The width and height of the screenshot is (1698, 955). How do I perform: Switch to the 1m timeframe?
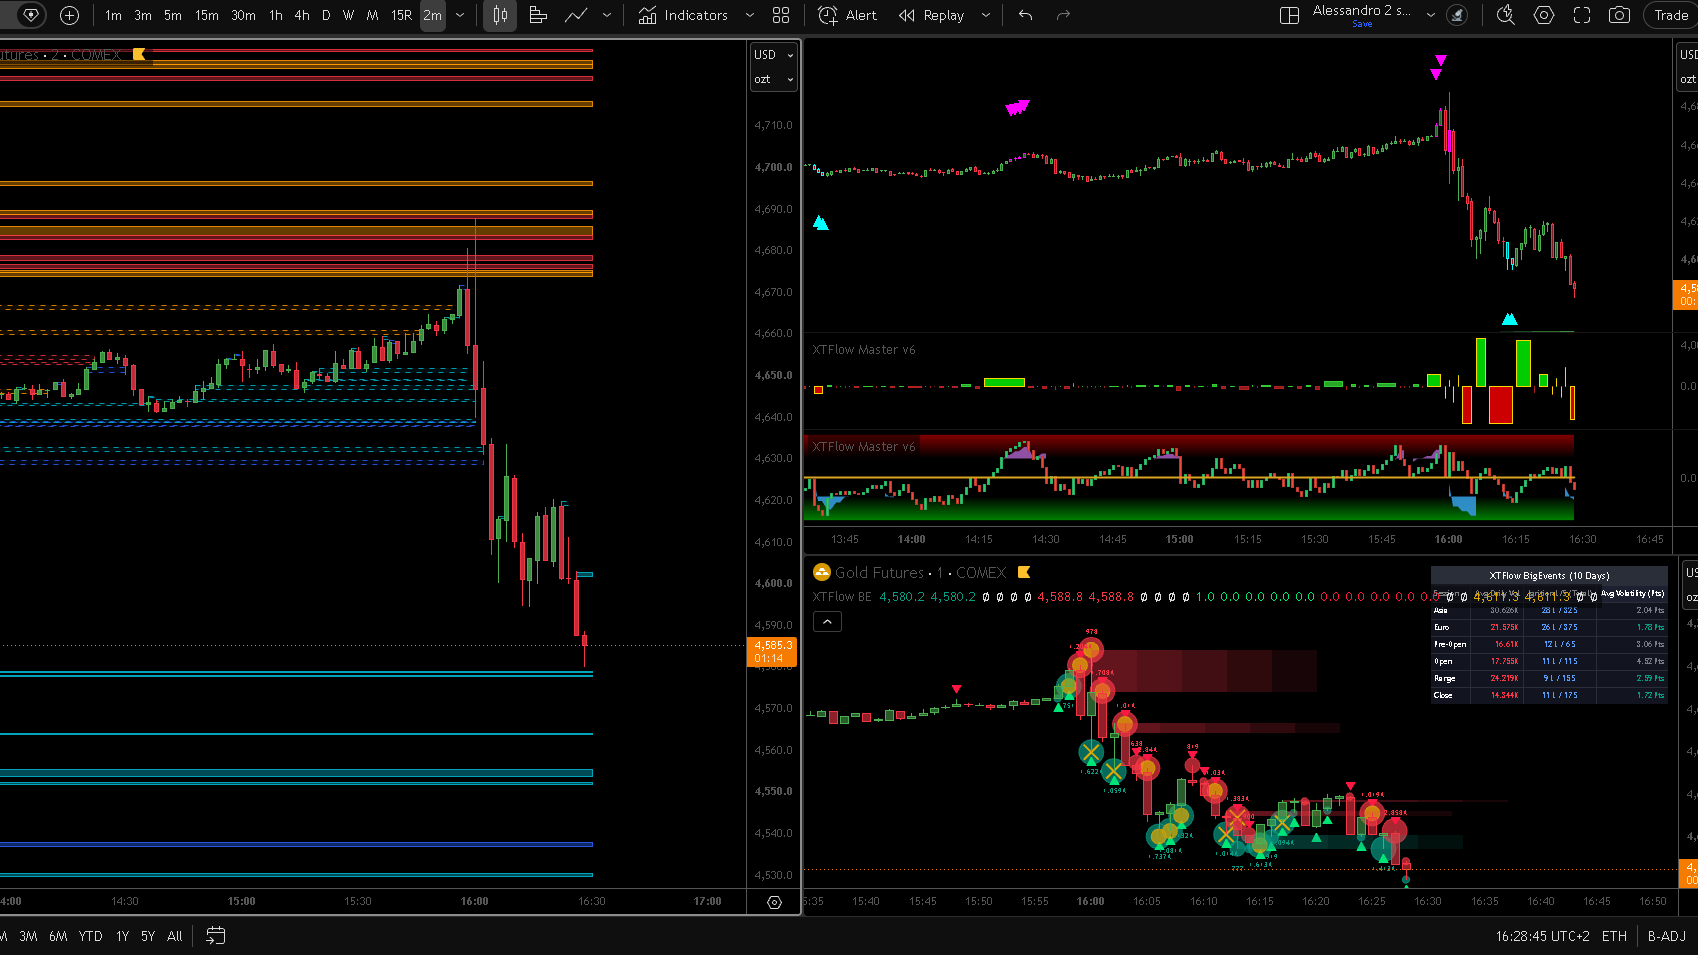(x=114, y=15)
